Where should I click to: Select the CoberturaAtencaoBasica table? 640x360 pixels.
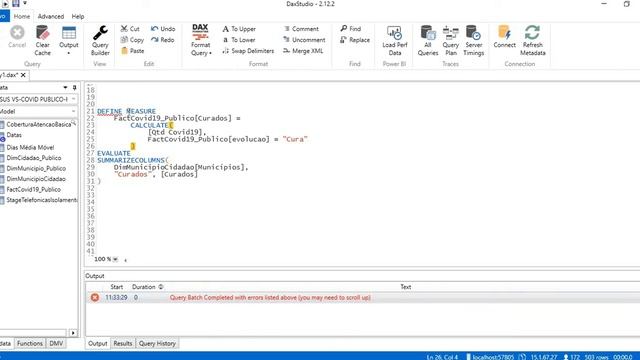point(38,124)
